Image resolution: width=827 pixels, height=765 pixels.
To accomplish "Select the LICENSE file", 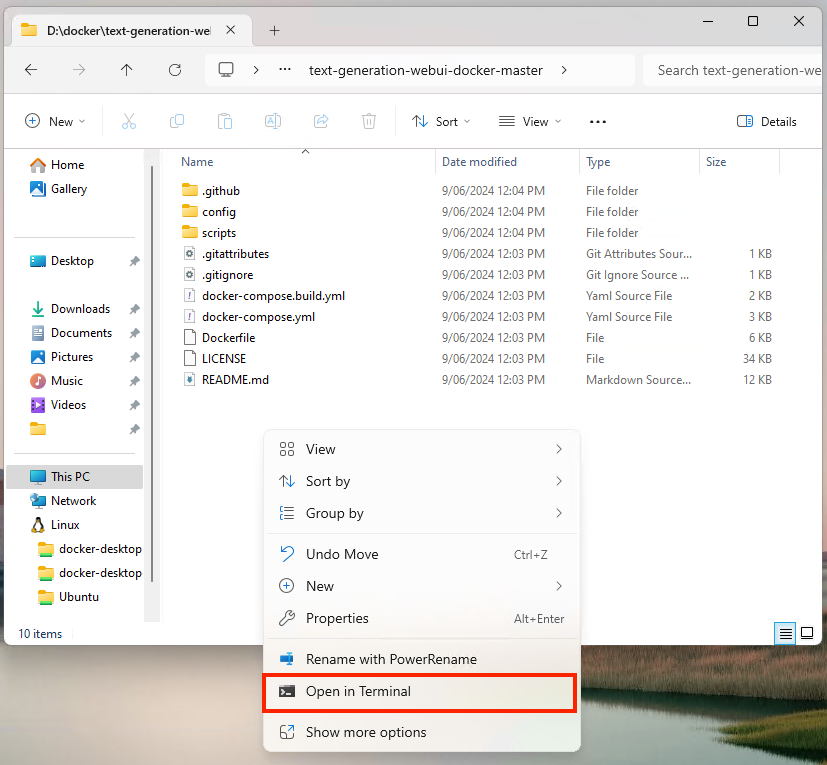I will pyautogui.click(x=224, y=359).
